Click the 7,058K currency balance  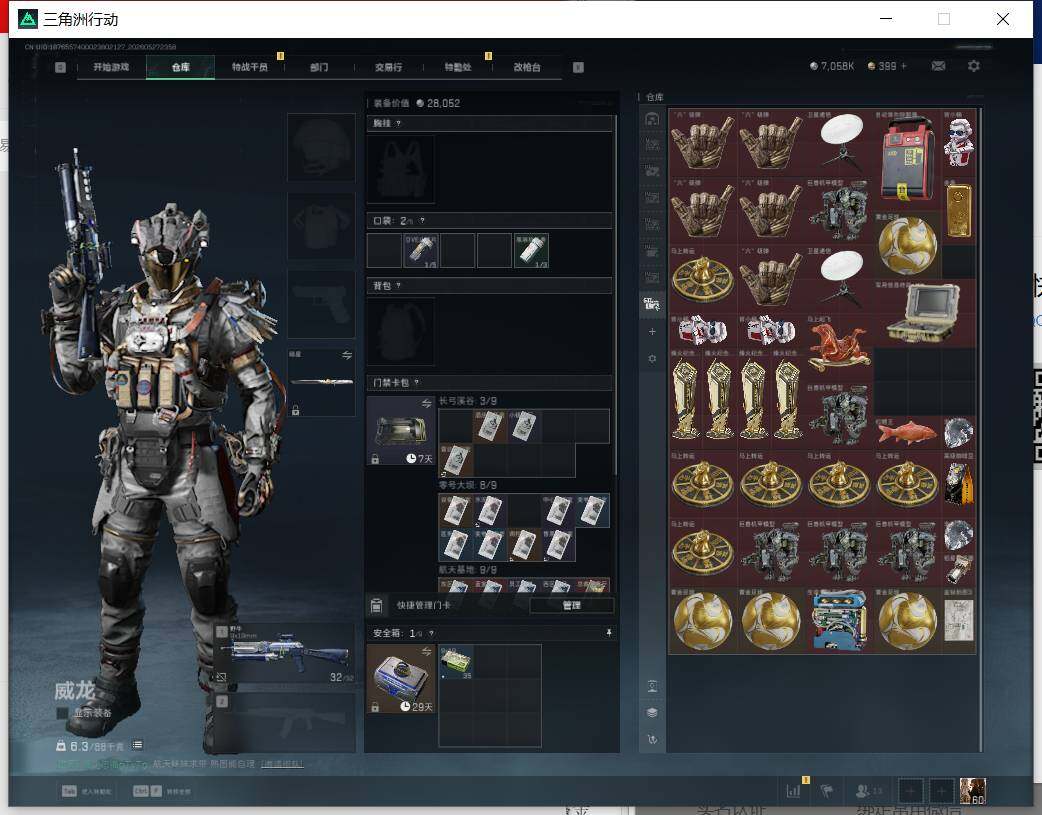pyautogui.click(x=831, y=66)
